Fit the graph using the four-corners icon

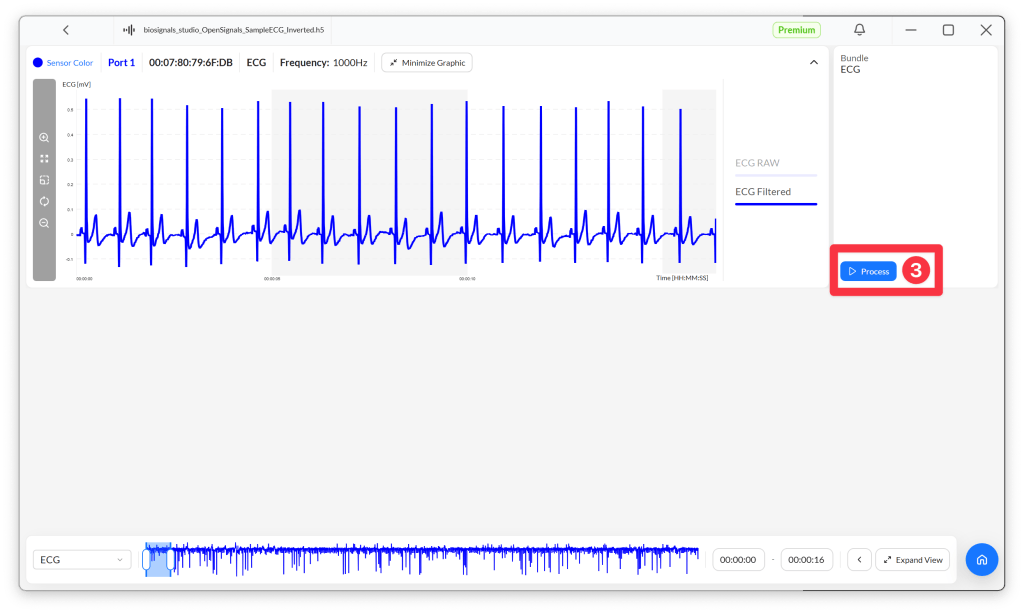44,159
